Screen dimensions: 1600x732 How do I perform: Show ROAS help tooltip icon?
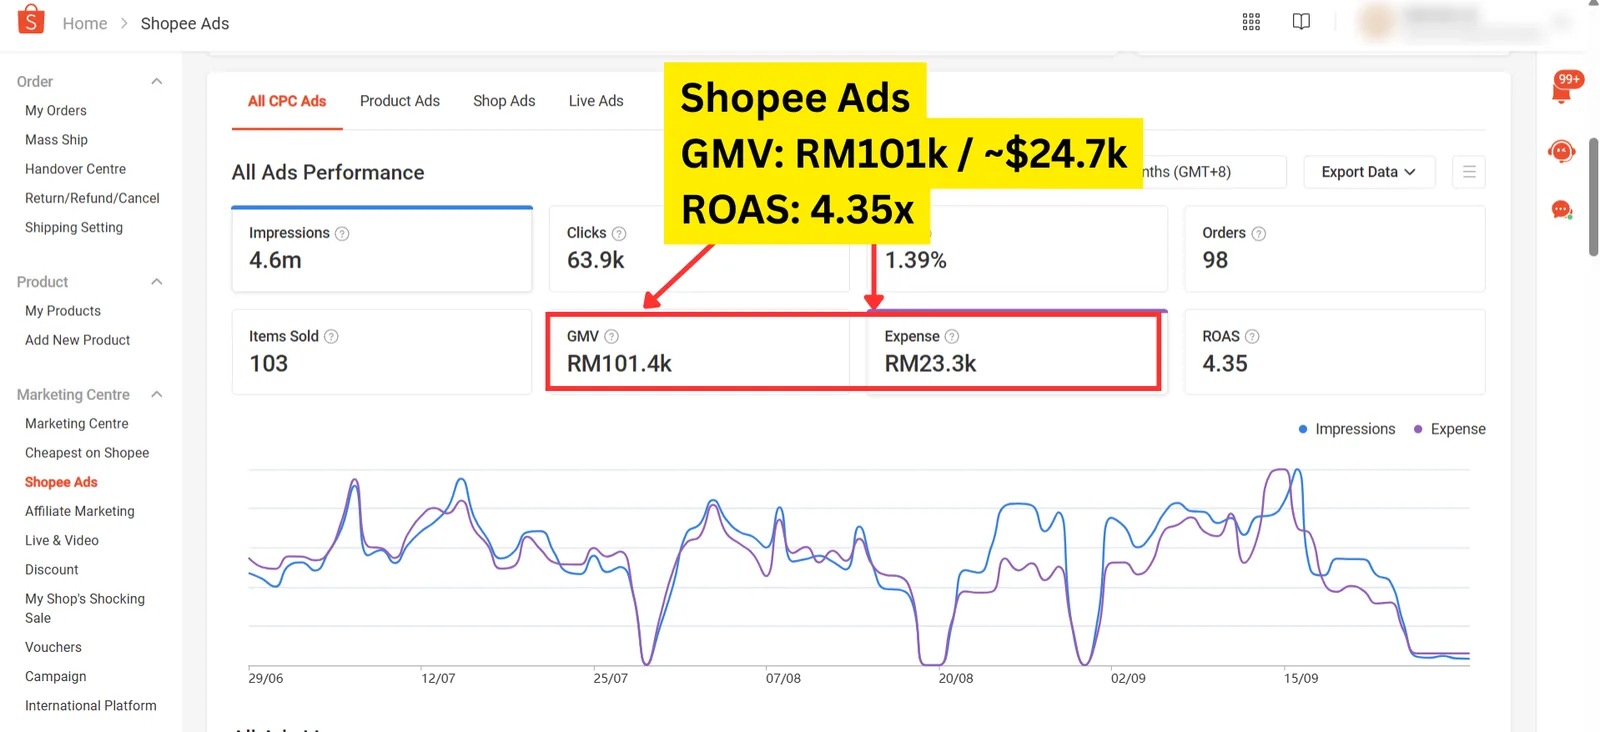1252,337
